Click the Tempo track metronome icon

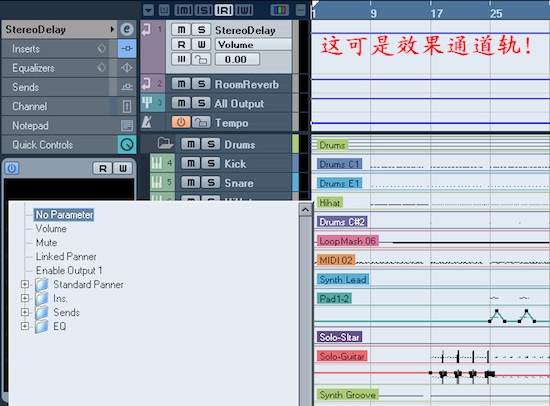(x=147, y=122)
